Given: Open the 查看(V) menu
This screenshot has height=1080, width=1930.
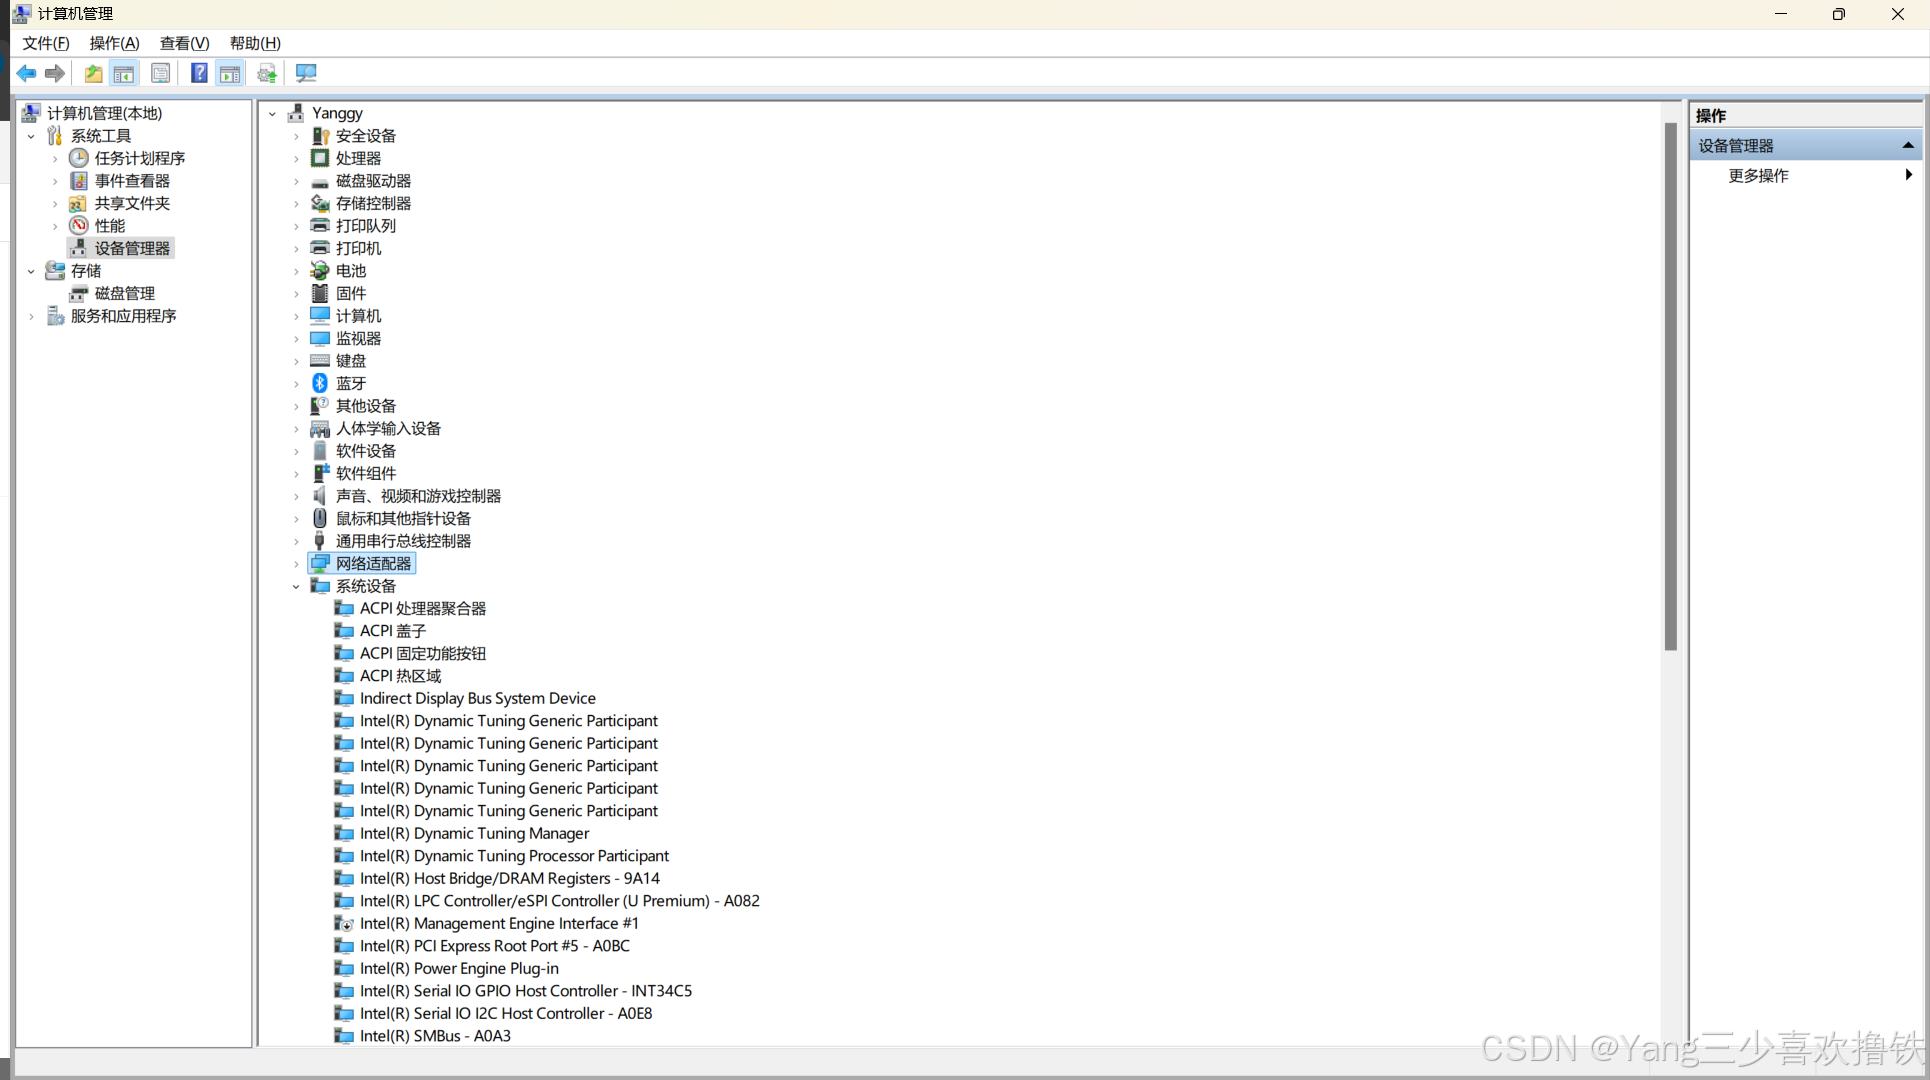Looking at the screenshot, I should (x=184, y=43).
